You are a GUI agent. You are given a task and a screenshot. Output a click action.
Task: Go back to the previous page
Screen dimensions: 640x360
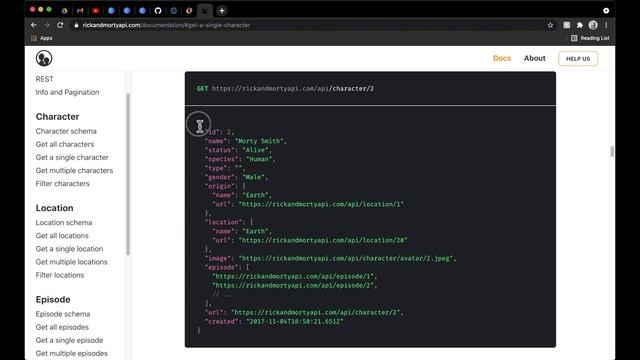34,25
